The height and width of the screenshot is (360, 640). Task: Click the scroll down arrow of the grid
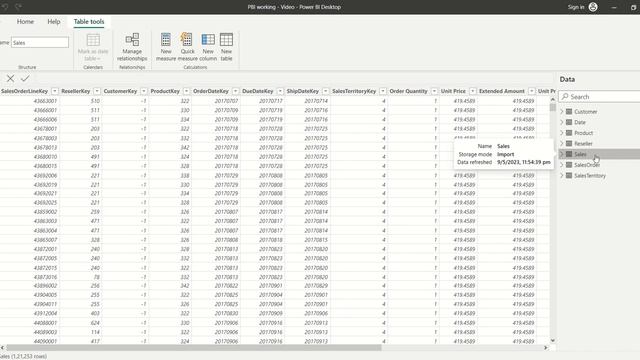point(553,340)
